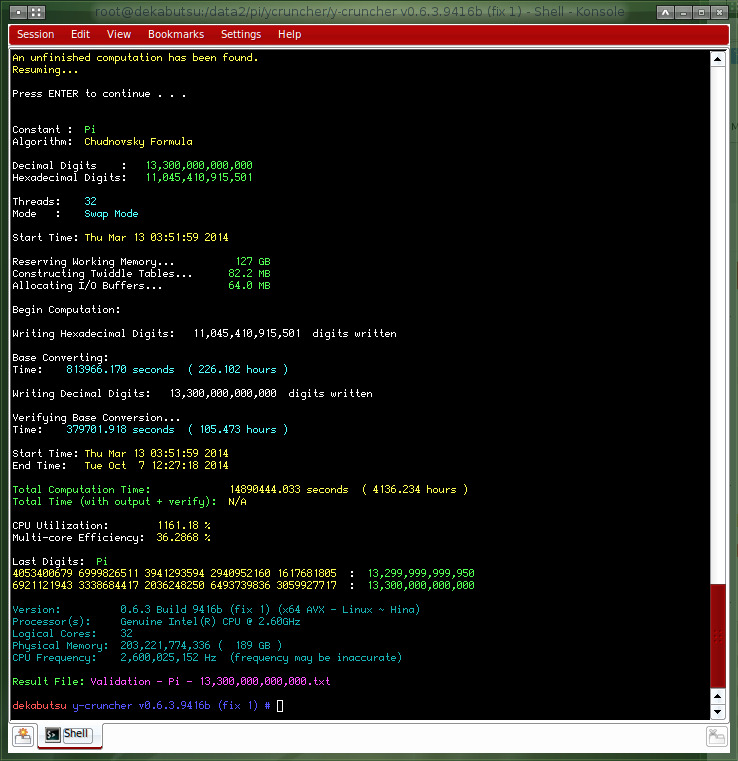Open the Settings menu

click(x=241, y=34)
